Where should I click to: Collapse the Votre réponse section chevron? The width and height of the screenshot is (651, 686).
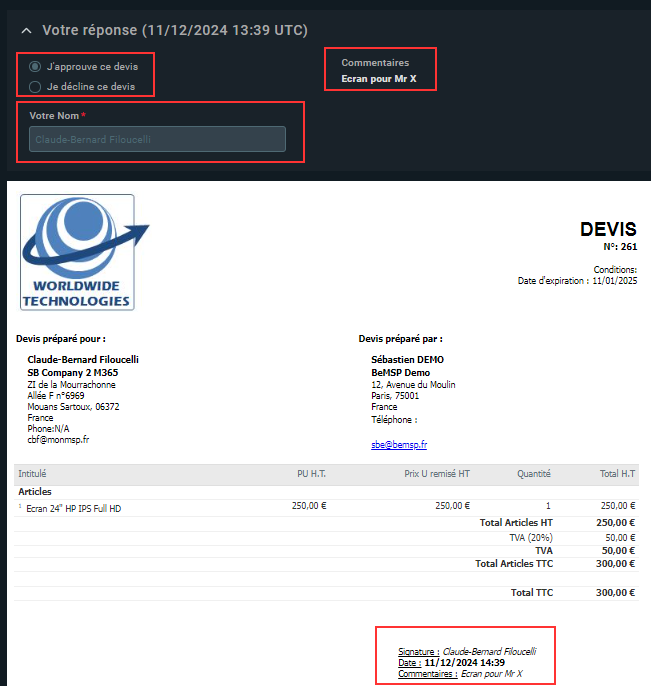click(x=26, y=31)
